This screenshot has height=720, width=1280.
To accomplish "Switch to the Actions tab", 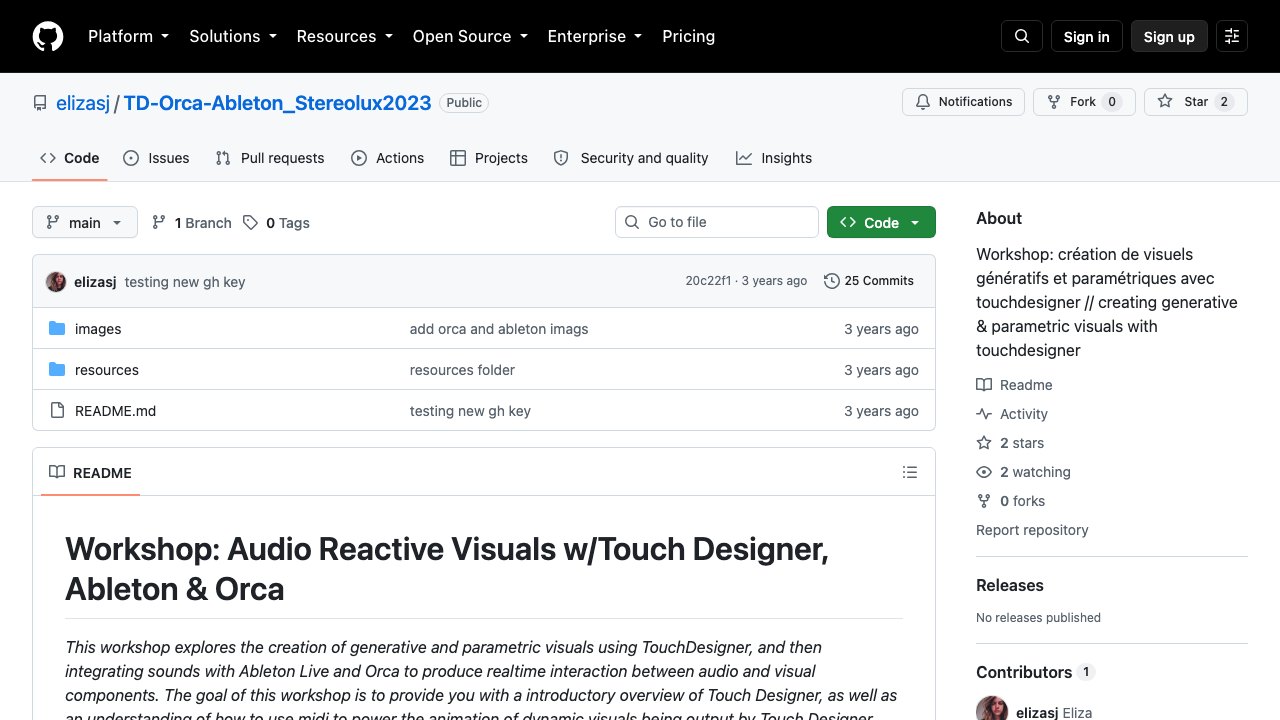I will (388, 158).
